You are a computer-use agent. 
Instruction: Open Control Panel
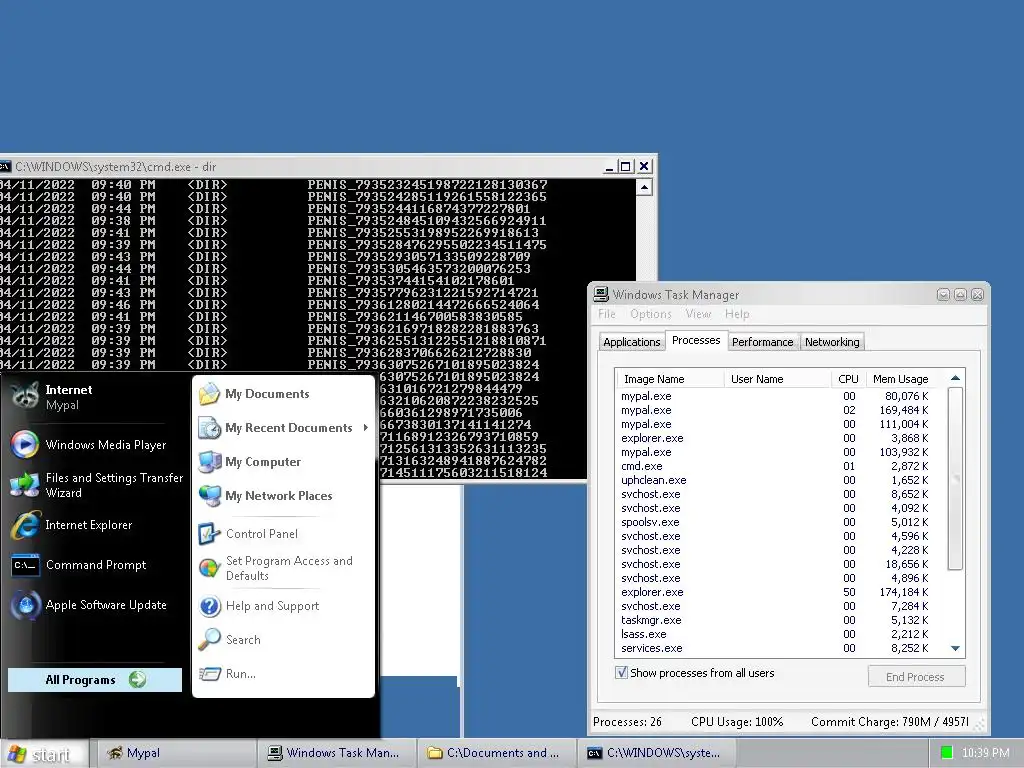248,534
